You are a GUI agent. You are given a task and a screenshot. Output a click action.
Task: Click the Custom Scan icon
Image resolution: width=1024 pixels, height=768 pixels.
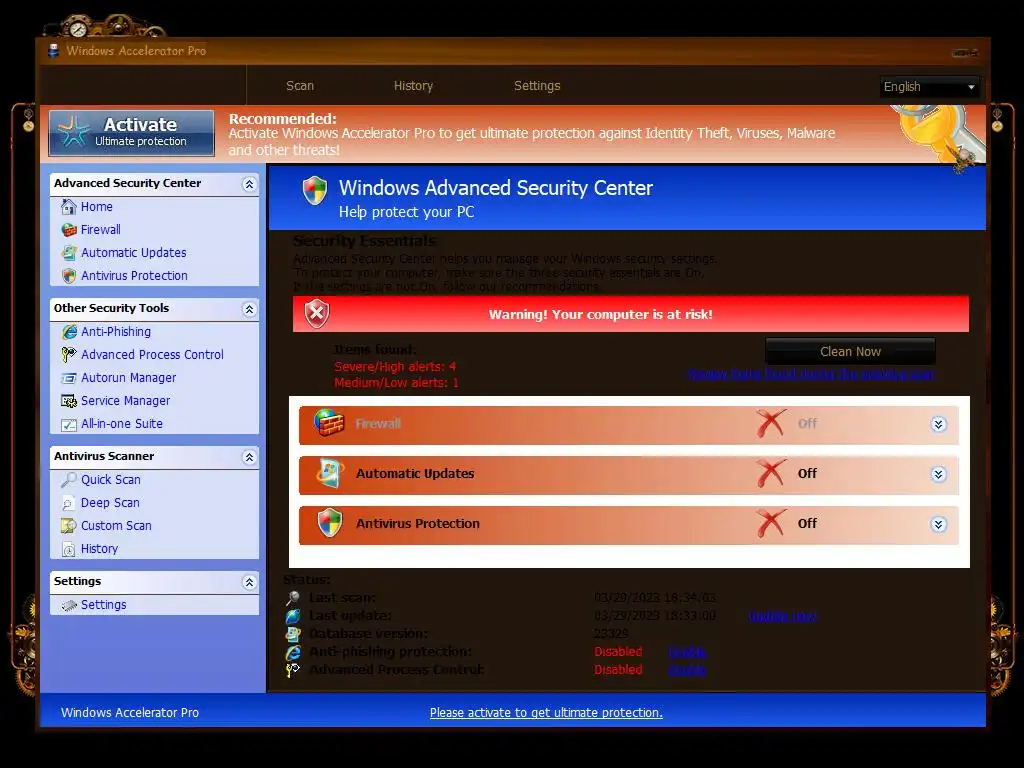click(69, 526)
